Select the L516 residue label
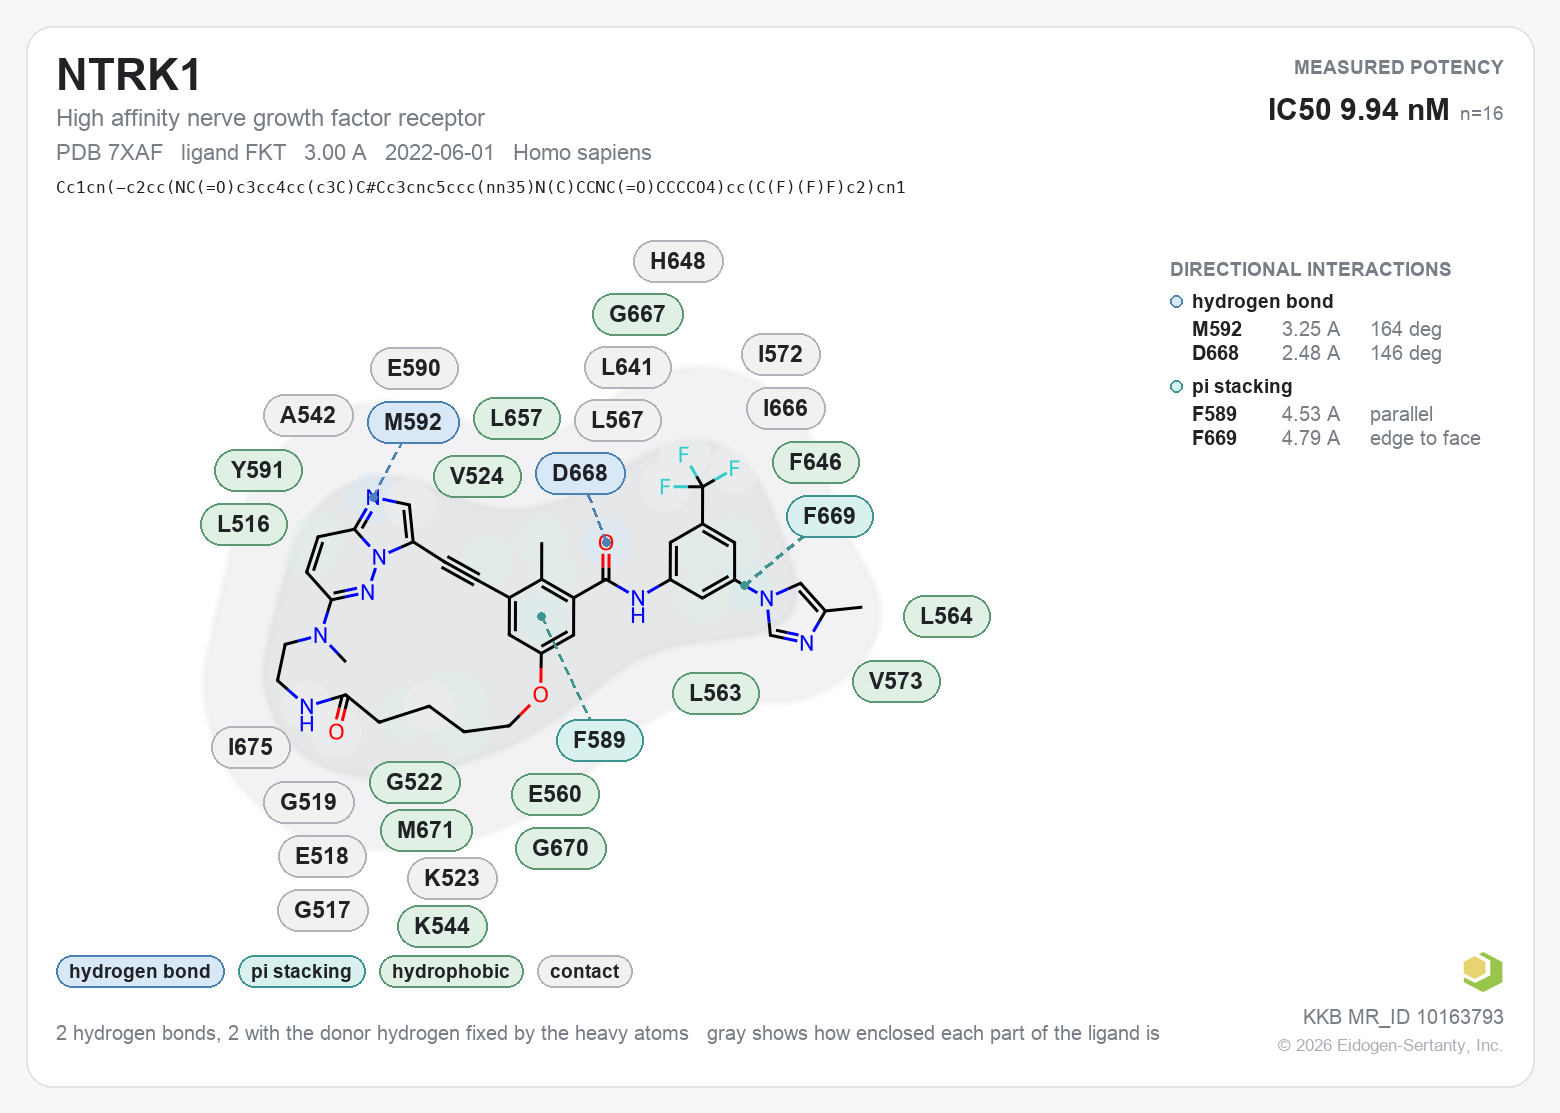The height and width of the screenshot is (1113, 1560). click(x=244, y=524)
